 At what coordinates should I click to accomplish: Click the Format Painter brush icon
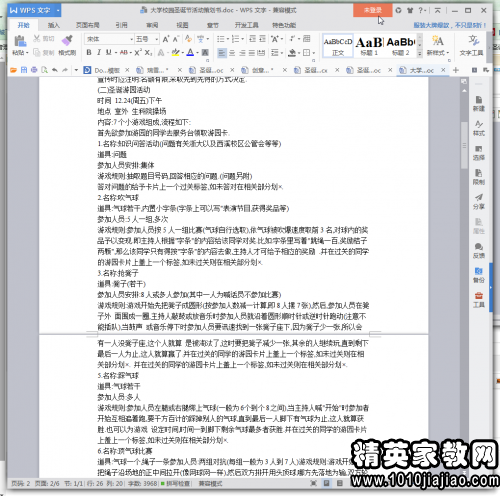[67, 41]
